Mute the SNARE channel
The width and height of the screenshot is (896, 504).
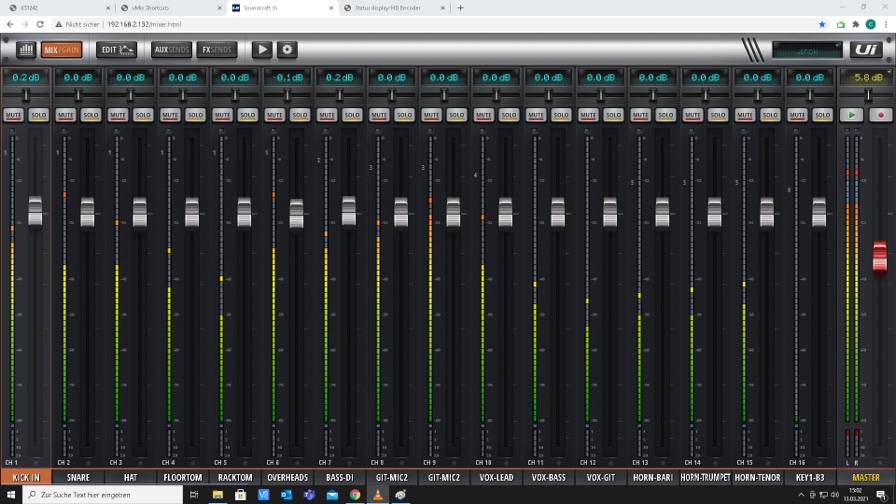(66, 115)
